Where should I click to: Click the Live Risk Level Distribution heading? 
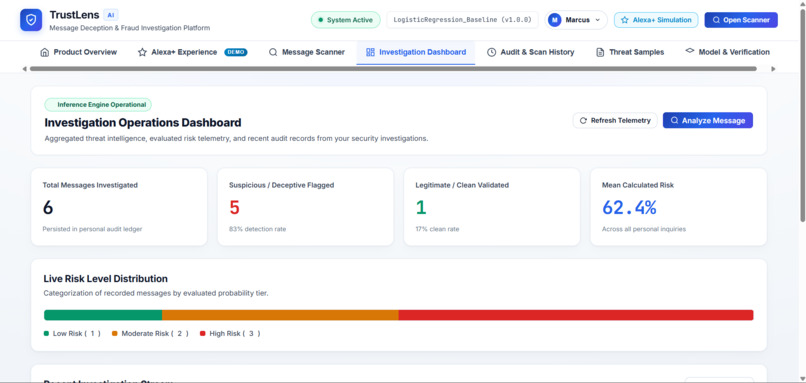[106, 279]
